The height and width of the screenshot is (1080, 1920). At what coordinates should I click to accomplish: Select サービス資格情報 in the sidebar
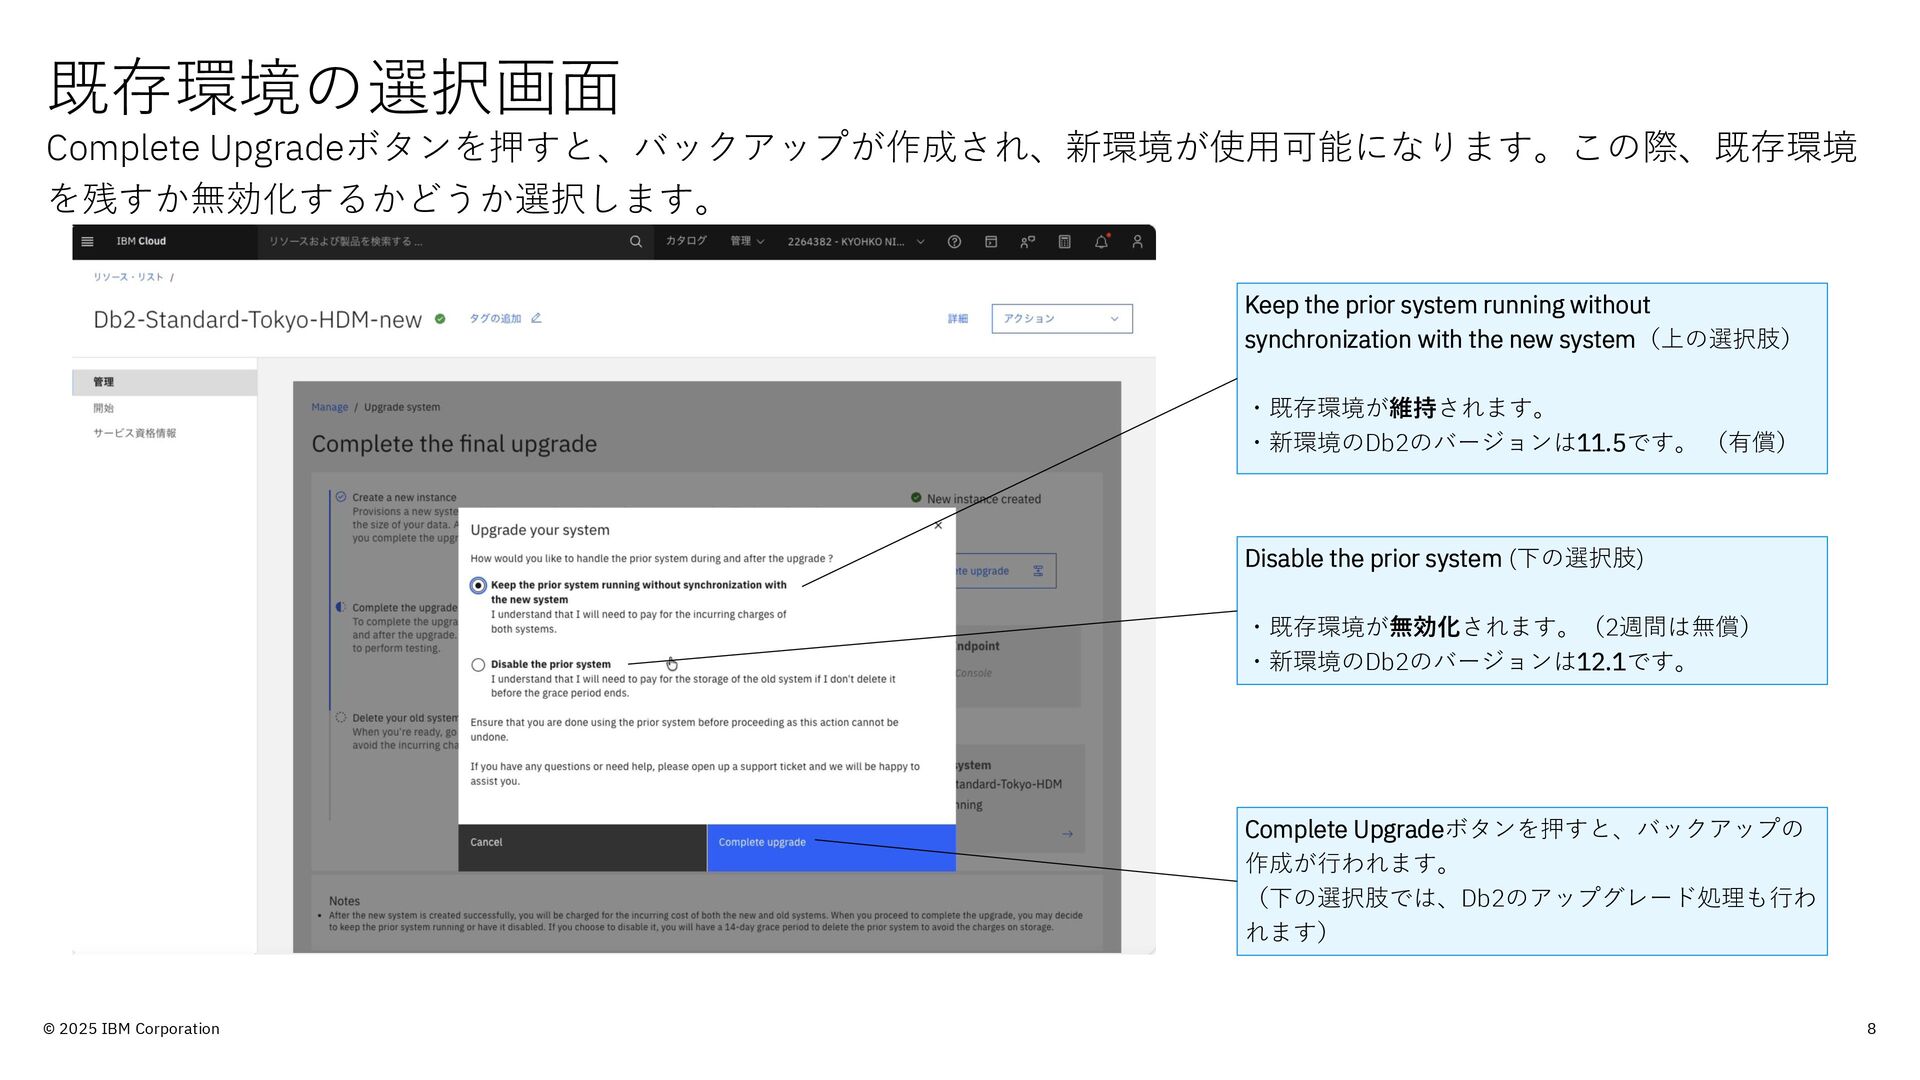coord(135,433)
